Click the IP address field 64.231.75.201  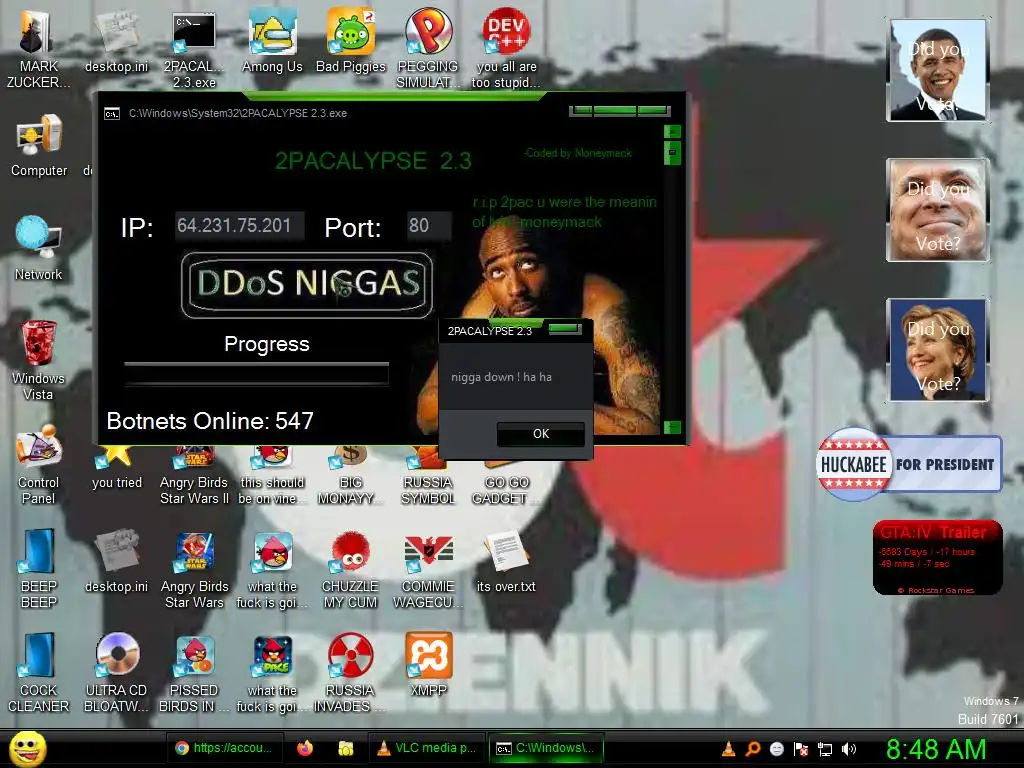click(239, 226)
